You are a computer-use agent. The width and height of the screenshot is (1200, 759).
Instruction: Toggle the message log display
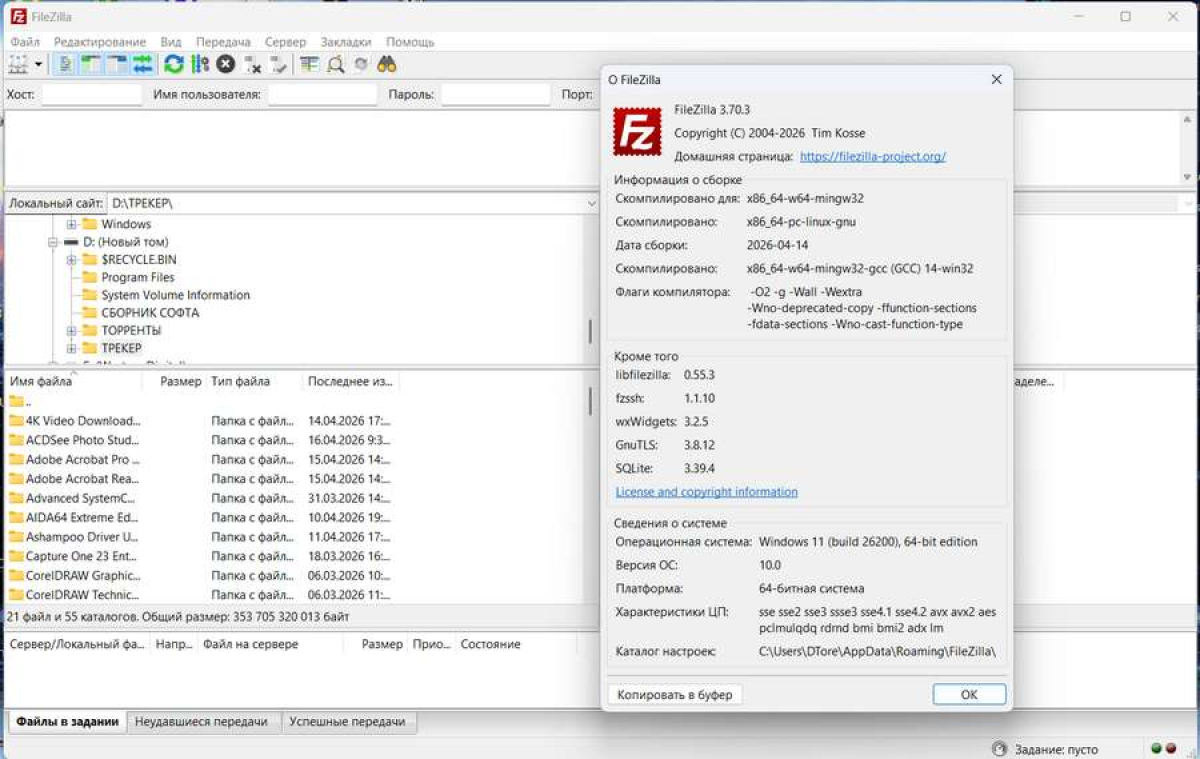tap(65, 64)
